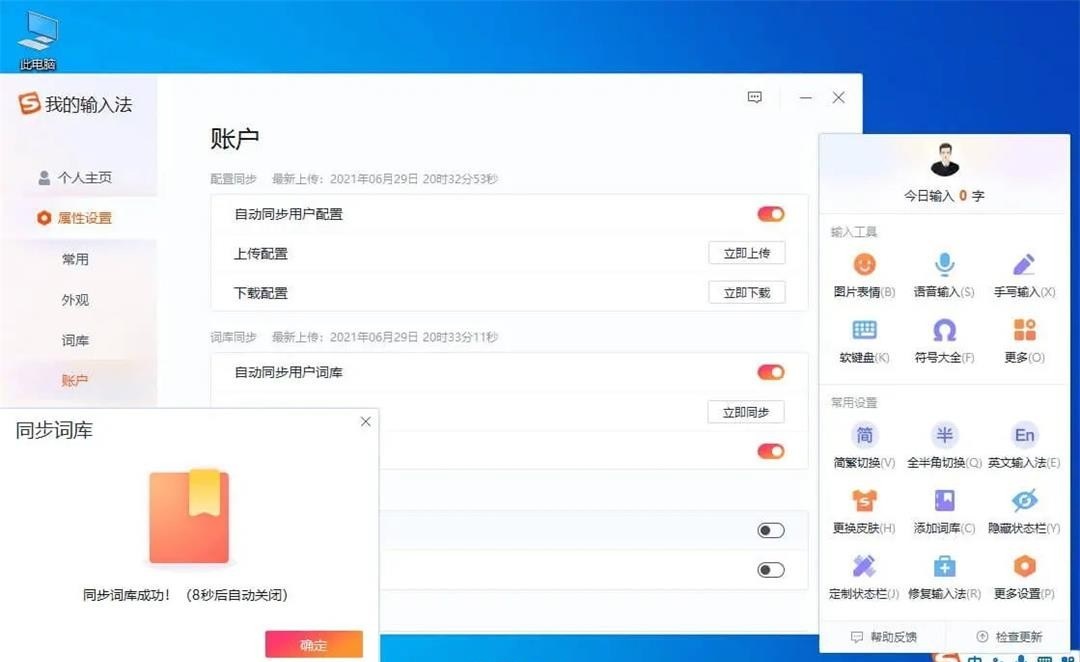Image resolution: width=1080 pixels, height=662 pixels.
Task: Toggle the third orange switch under 词库同步
Action: click(x=771, y=451)
